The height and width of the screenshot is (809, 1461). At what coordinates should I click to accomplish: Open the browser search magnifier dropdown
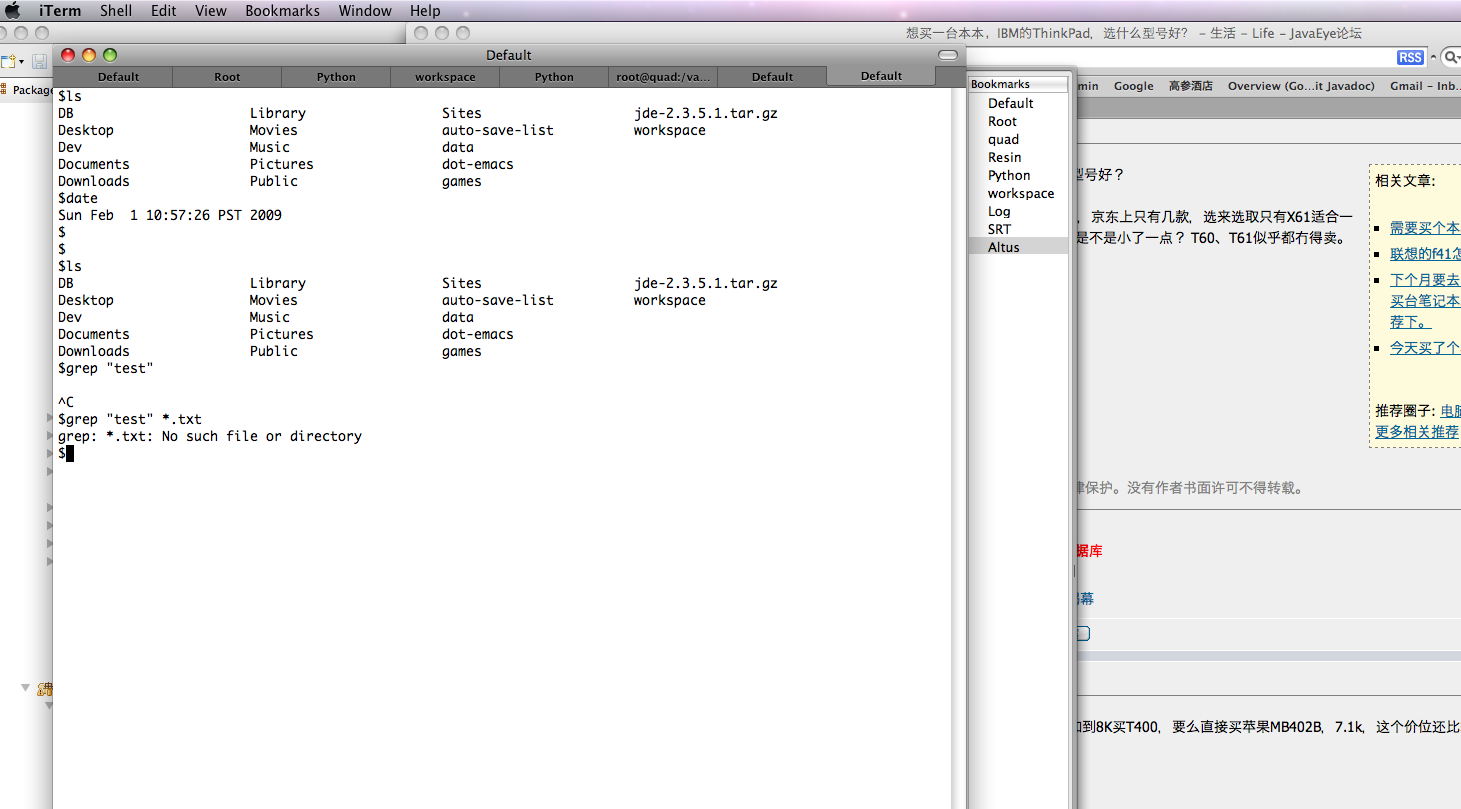click(x=1451, y=57)
